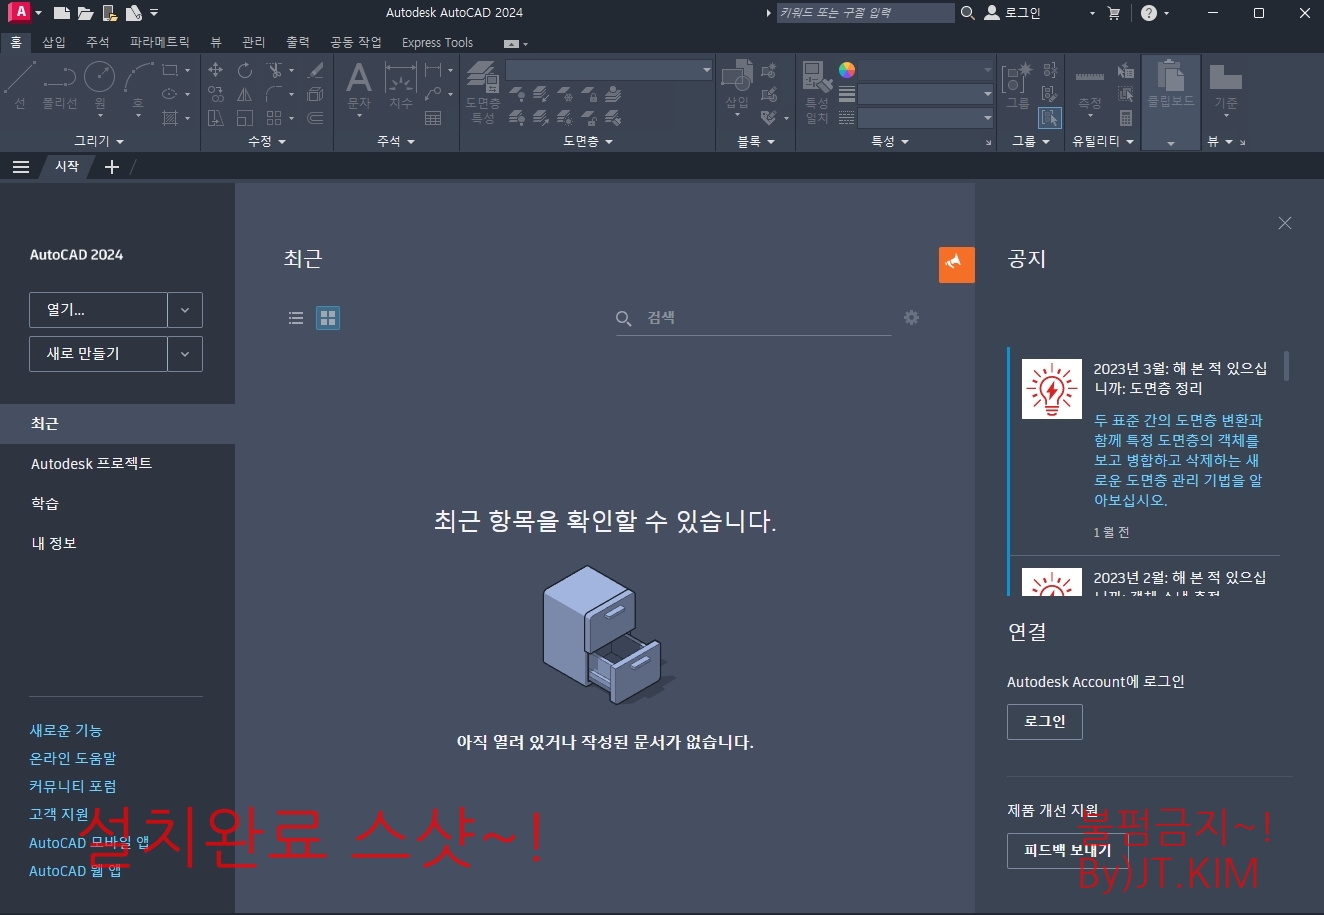Open the search settings gear icon
Viewport: 1324px width, 915px height.
tap(911, 317)
